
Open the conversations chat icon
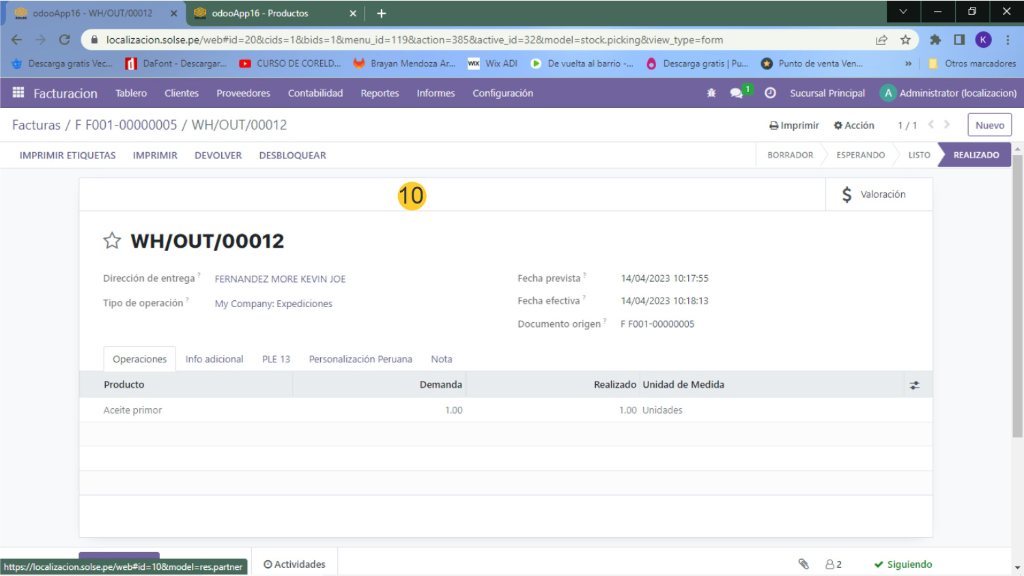[x=737, y=93]
